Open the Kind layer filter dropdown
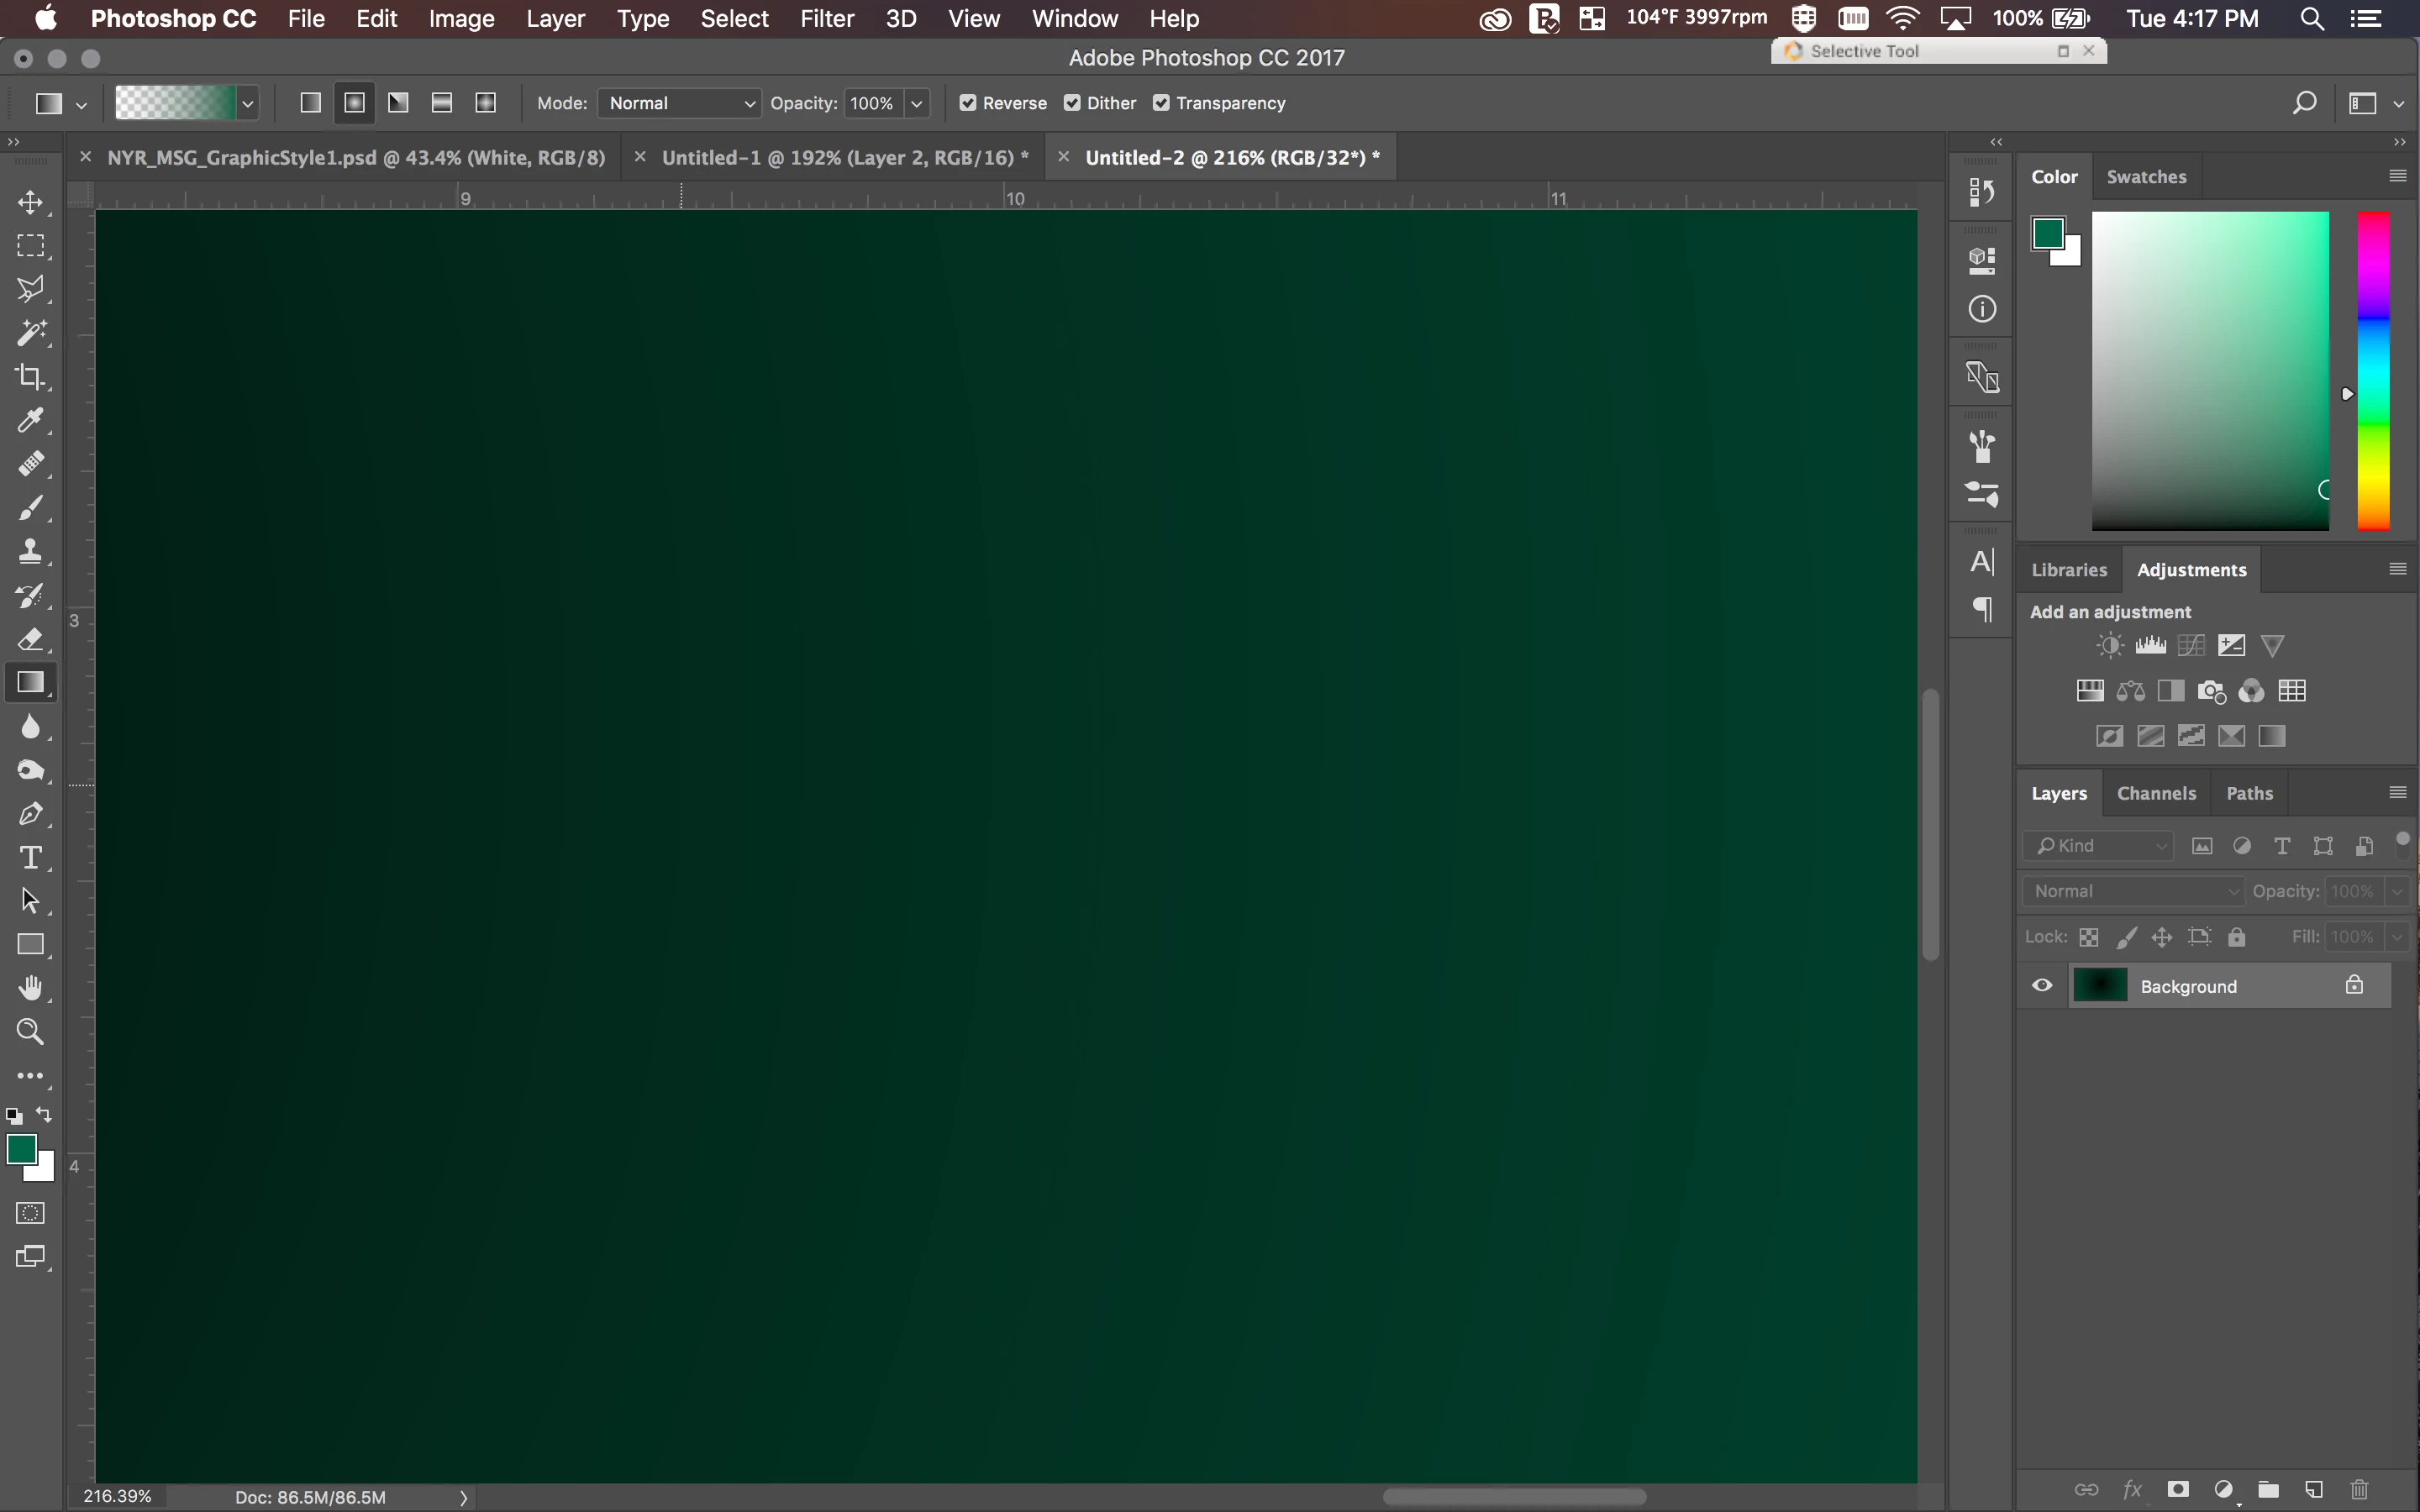The height and width of the screenshot is (1512, 2420). pos(2098,846)
